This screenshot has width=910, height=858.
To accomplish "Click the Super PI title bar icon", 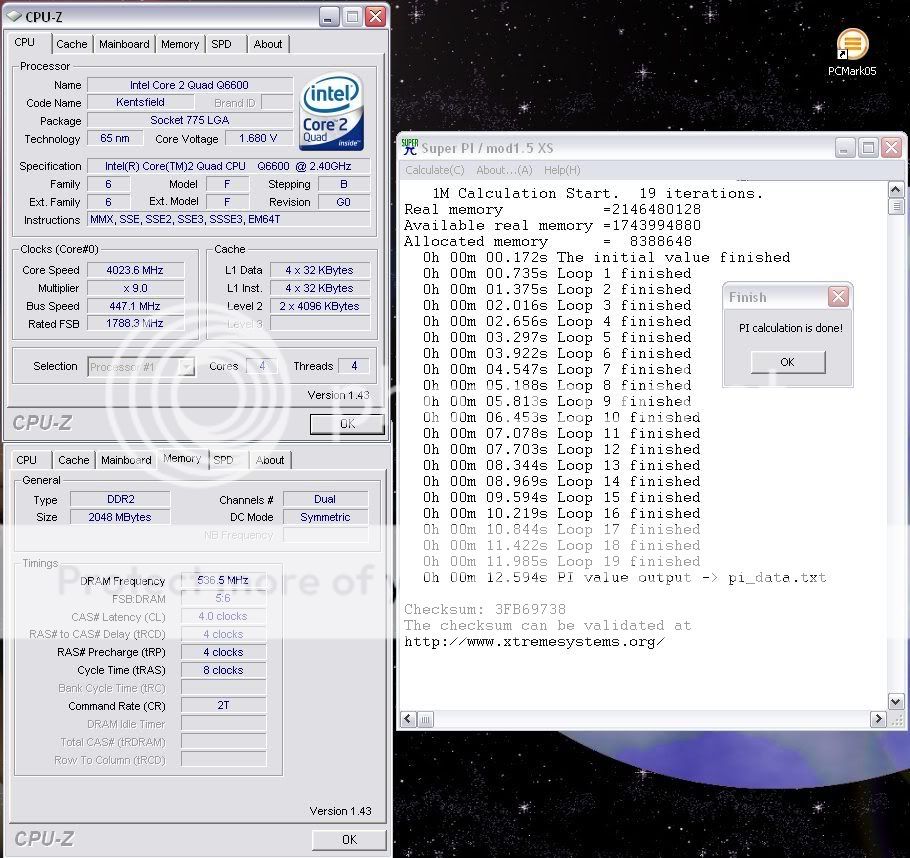I will 410,148.
